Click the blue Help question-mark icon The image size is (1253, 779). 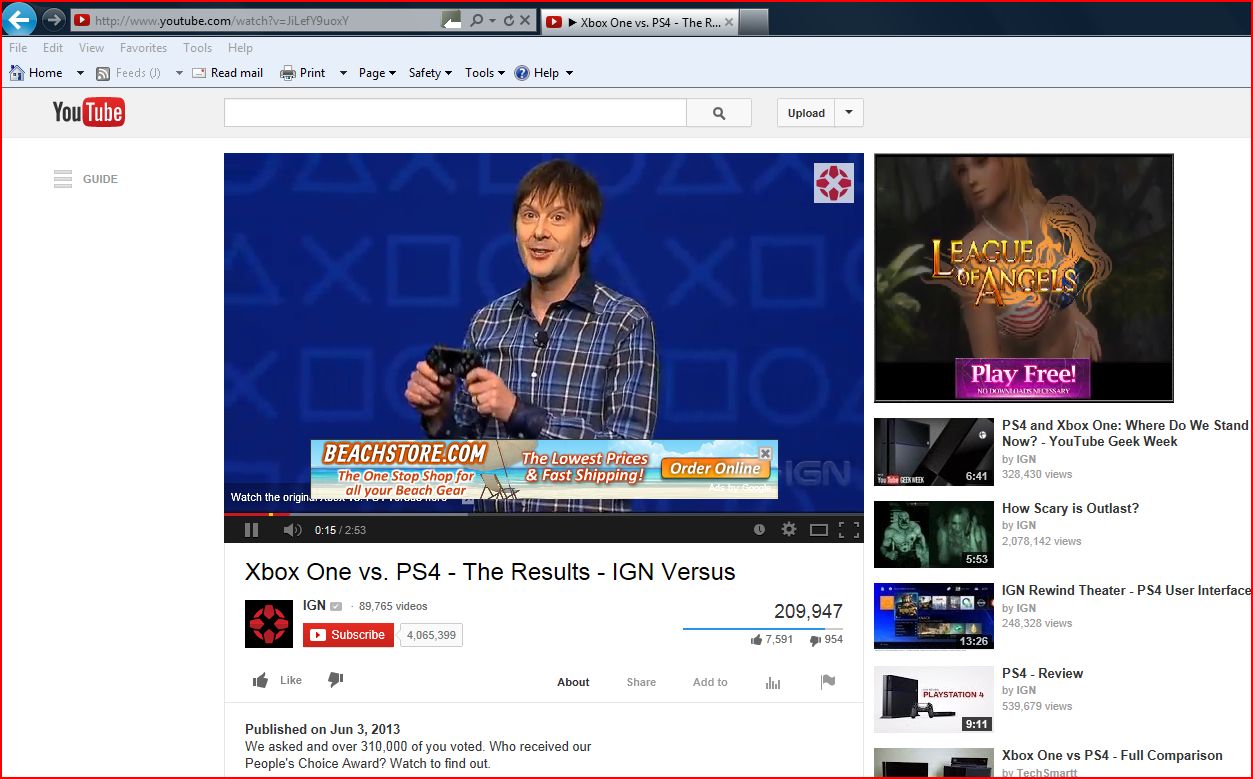point(522,73)
